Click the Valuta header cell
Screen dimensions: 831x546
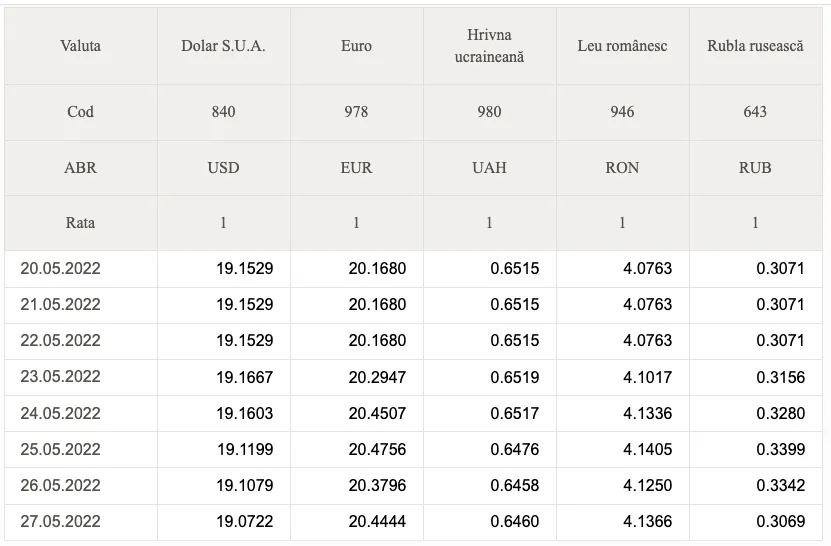(81, 46)
